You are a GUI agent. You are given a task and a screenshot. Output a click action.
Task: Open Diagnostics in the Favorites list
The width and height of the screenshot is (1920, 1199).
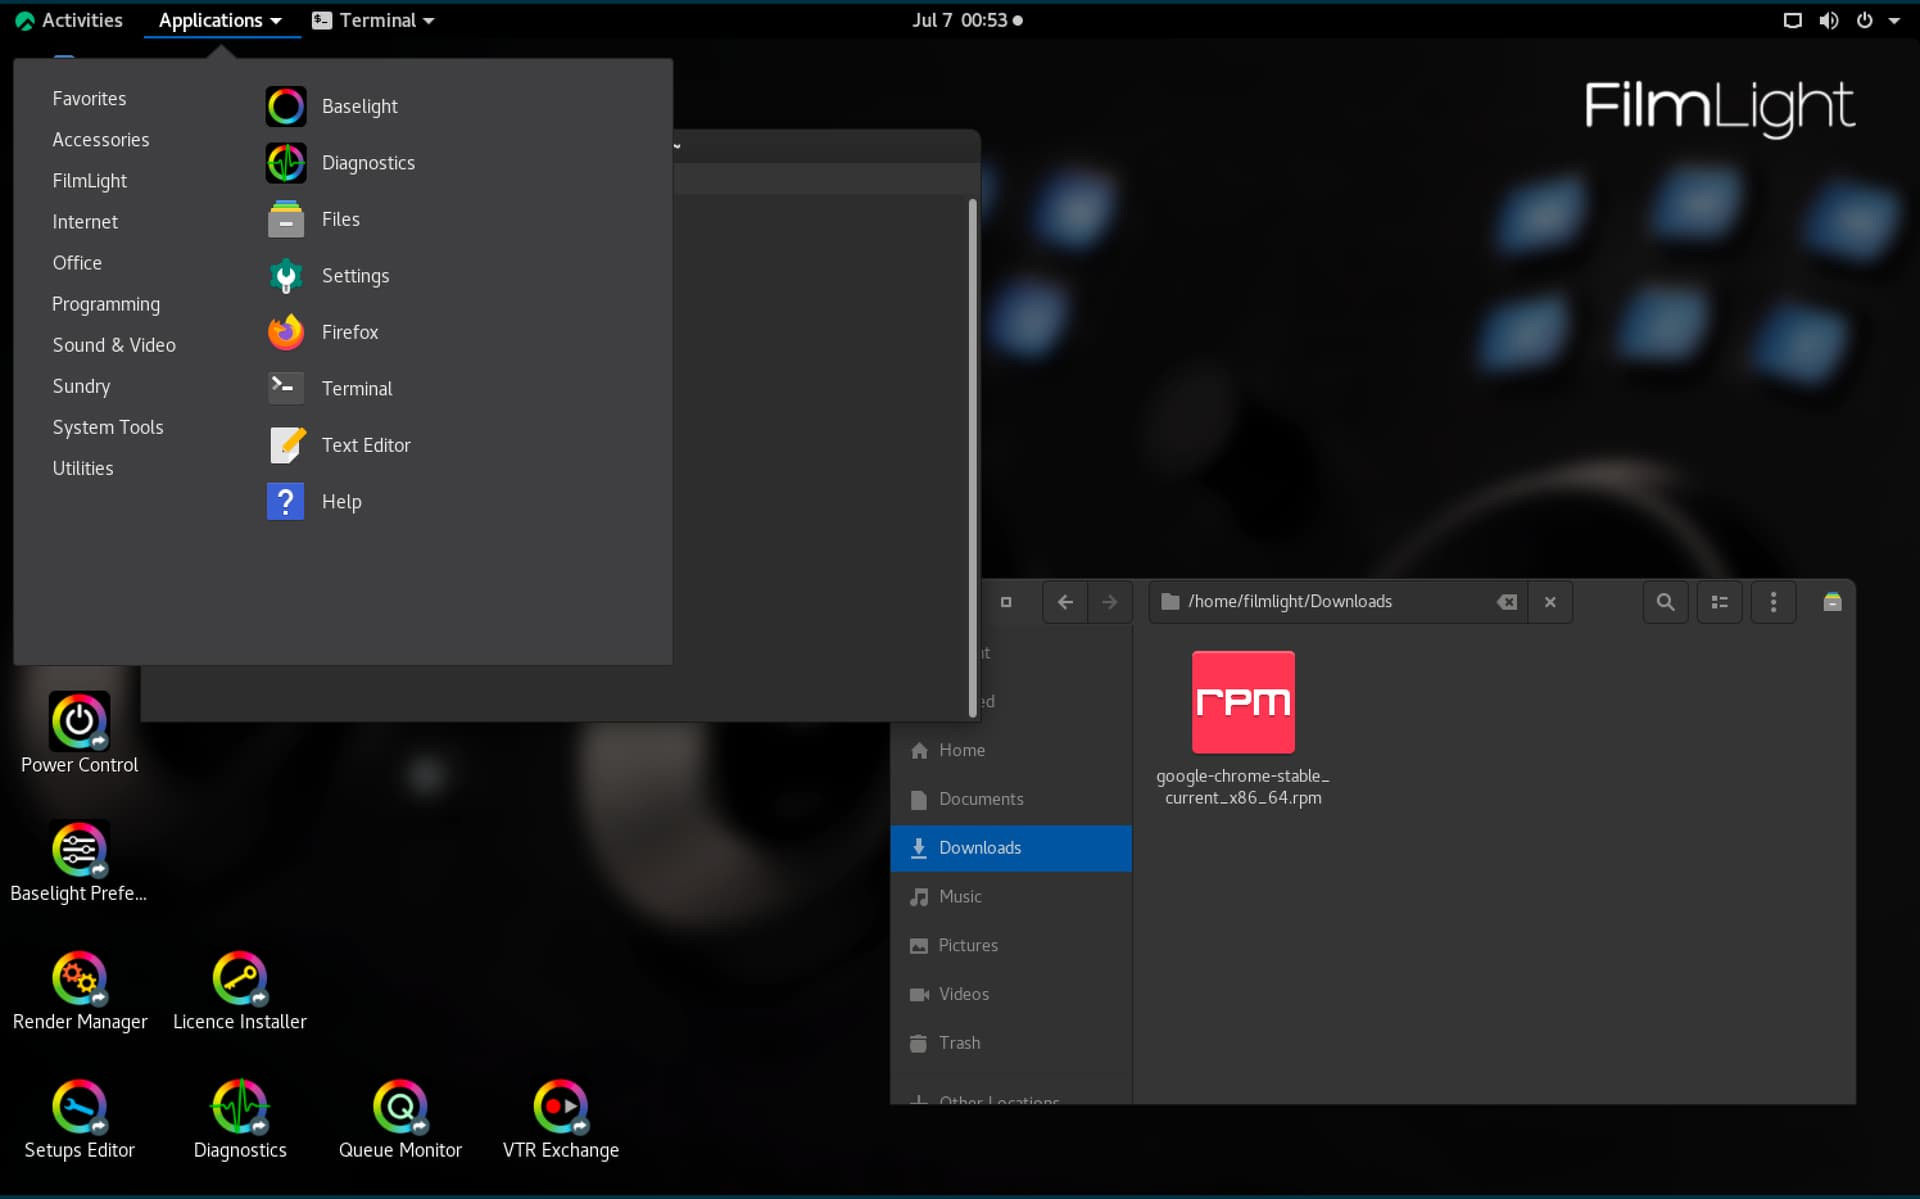pos(340,163)
